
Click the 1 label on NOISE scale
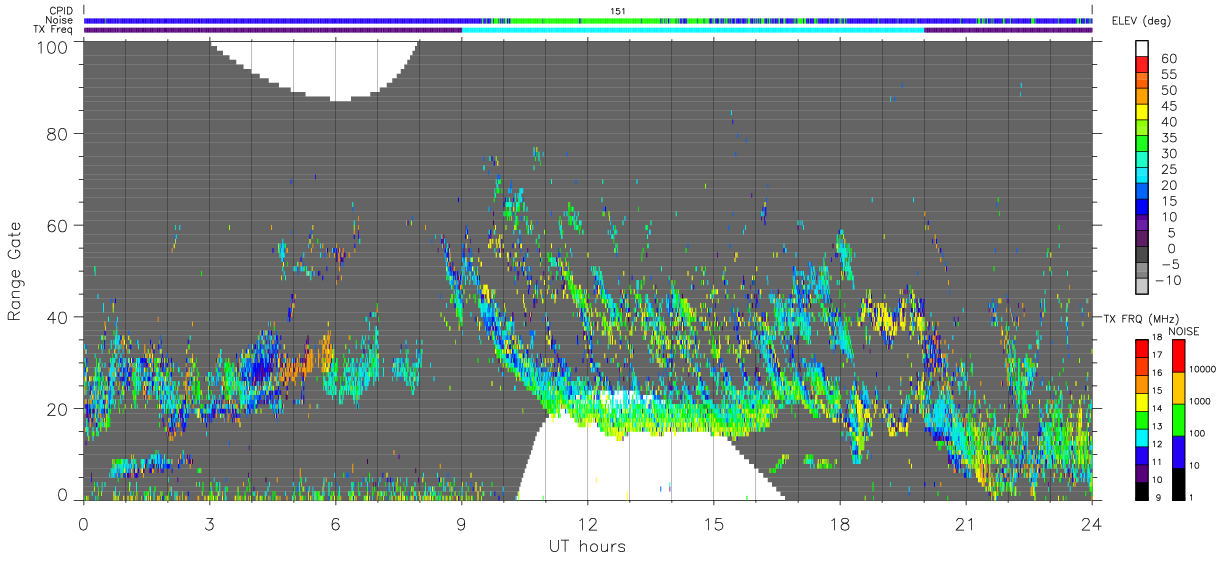click(1190, 497)
